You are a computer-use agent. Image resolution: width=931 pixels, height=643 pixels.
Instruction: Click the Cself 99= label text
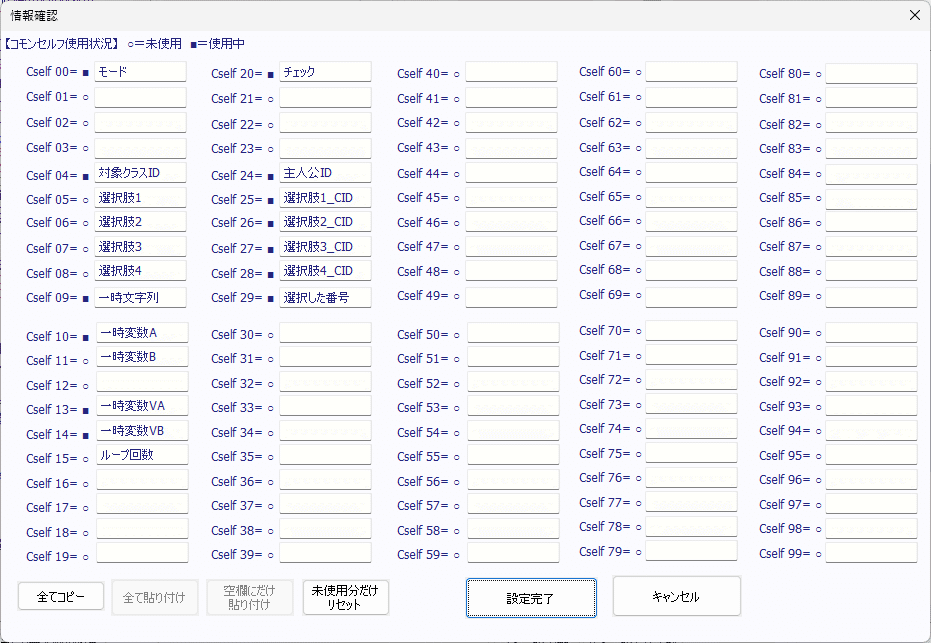(784, 553)
